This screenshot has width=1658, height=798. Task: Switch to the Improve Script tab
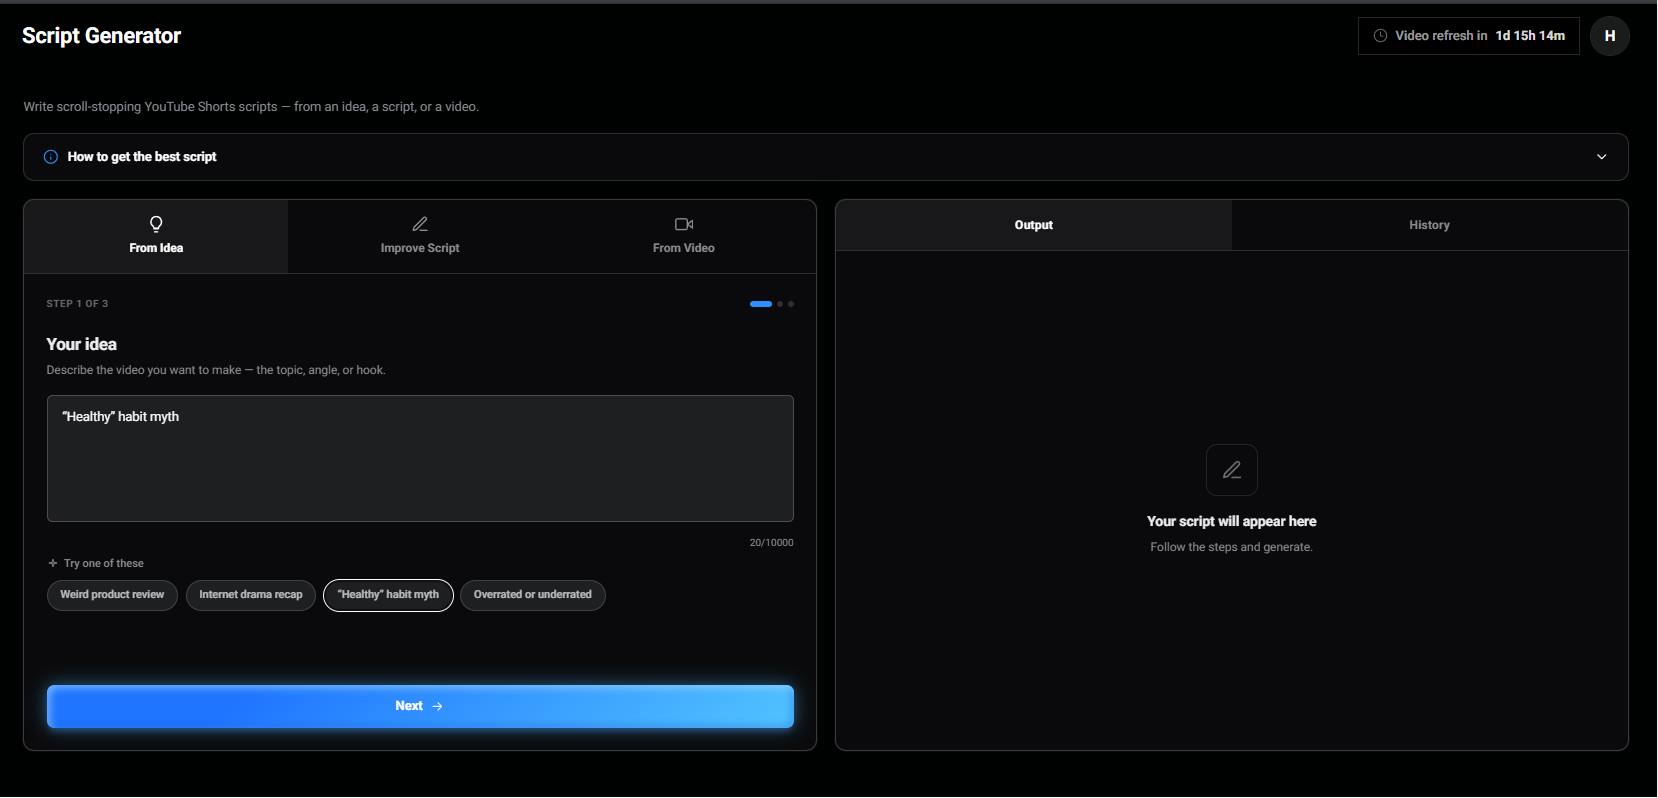click(420, 236)
